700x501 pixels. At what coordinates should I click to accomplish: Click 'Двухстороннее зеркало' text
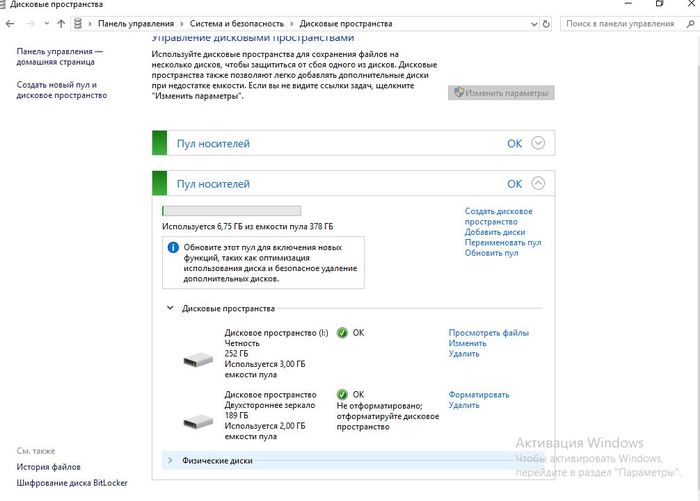tap(270, 405)
